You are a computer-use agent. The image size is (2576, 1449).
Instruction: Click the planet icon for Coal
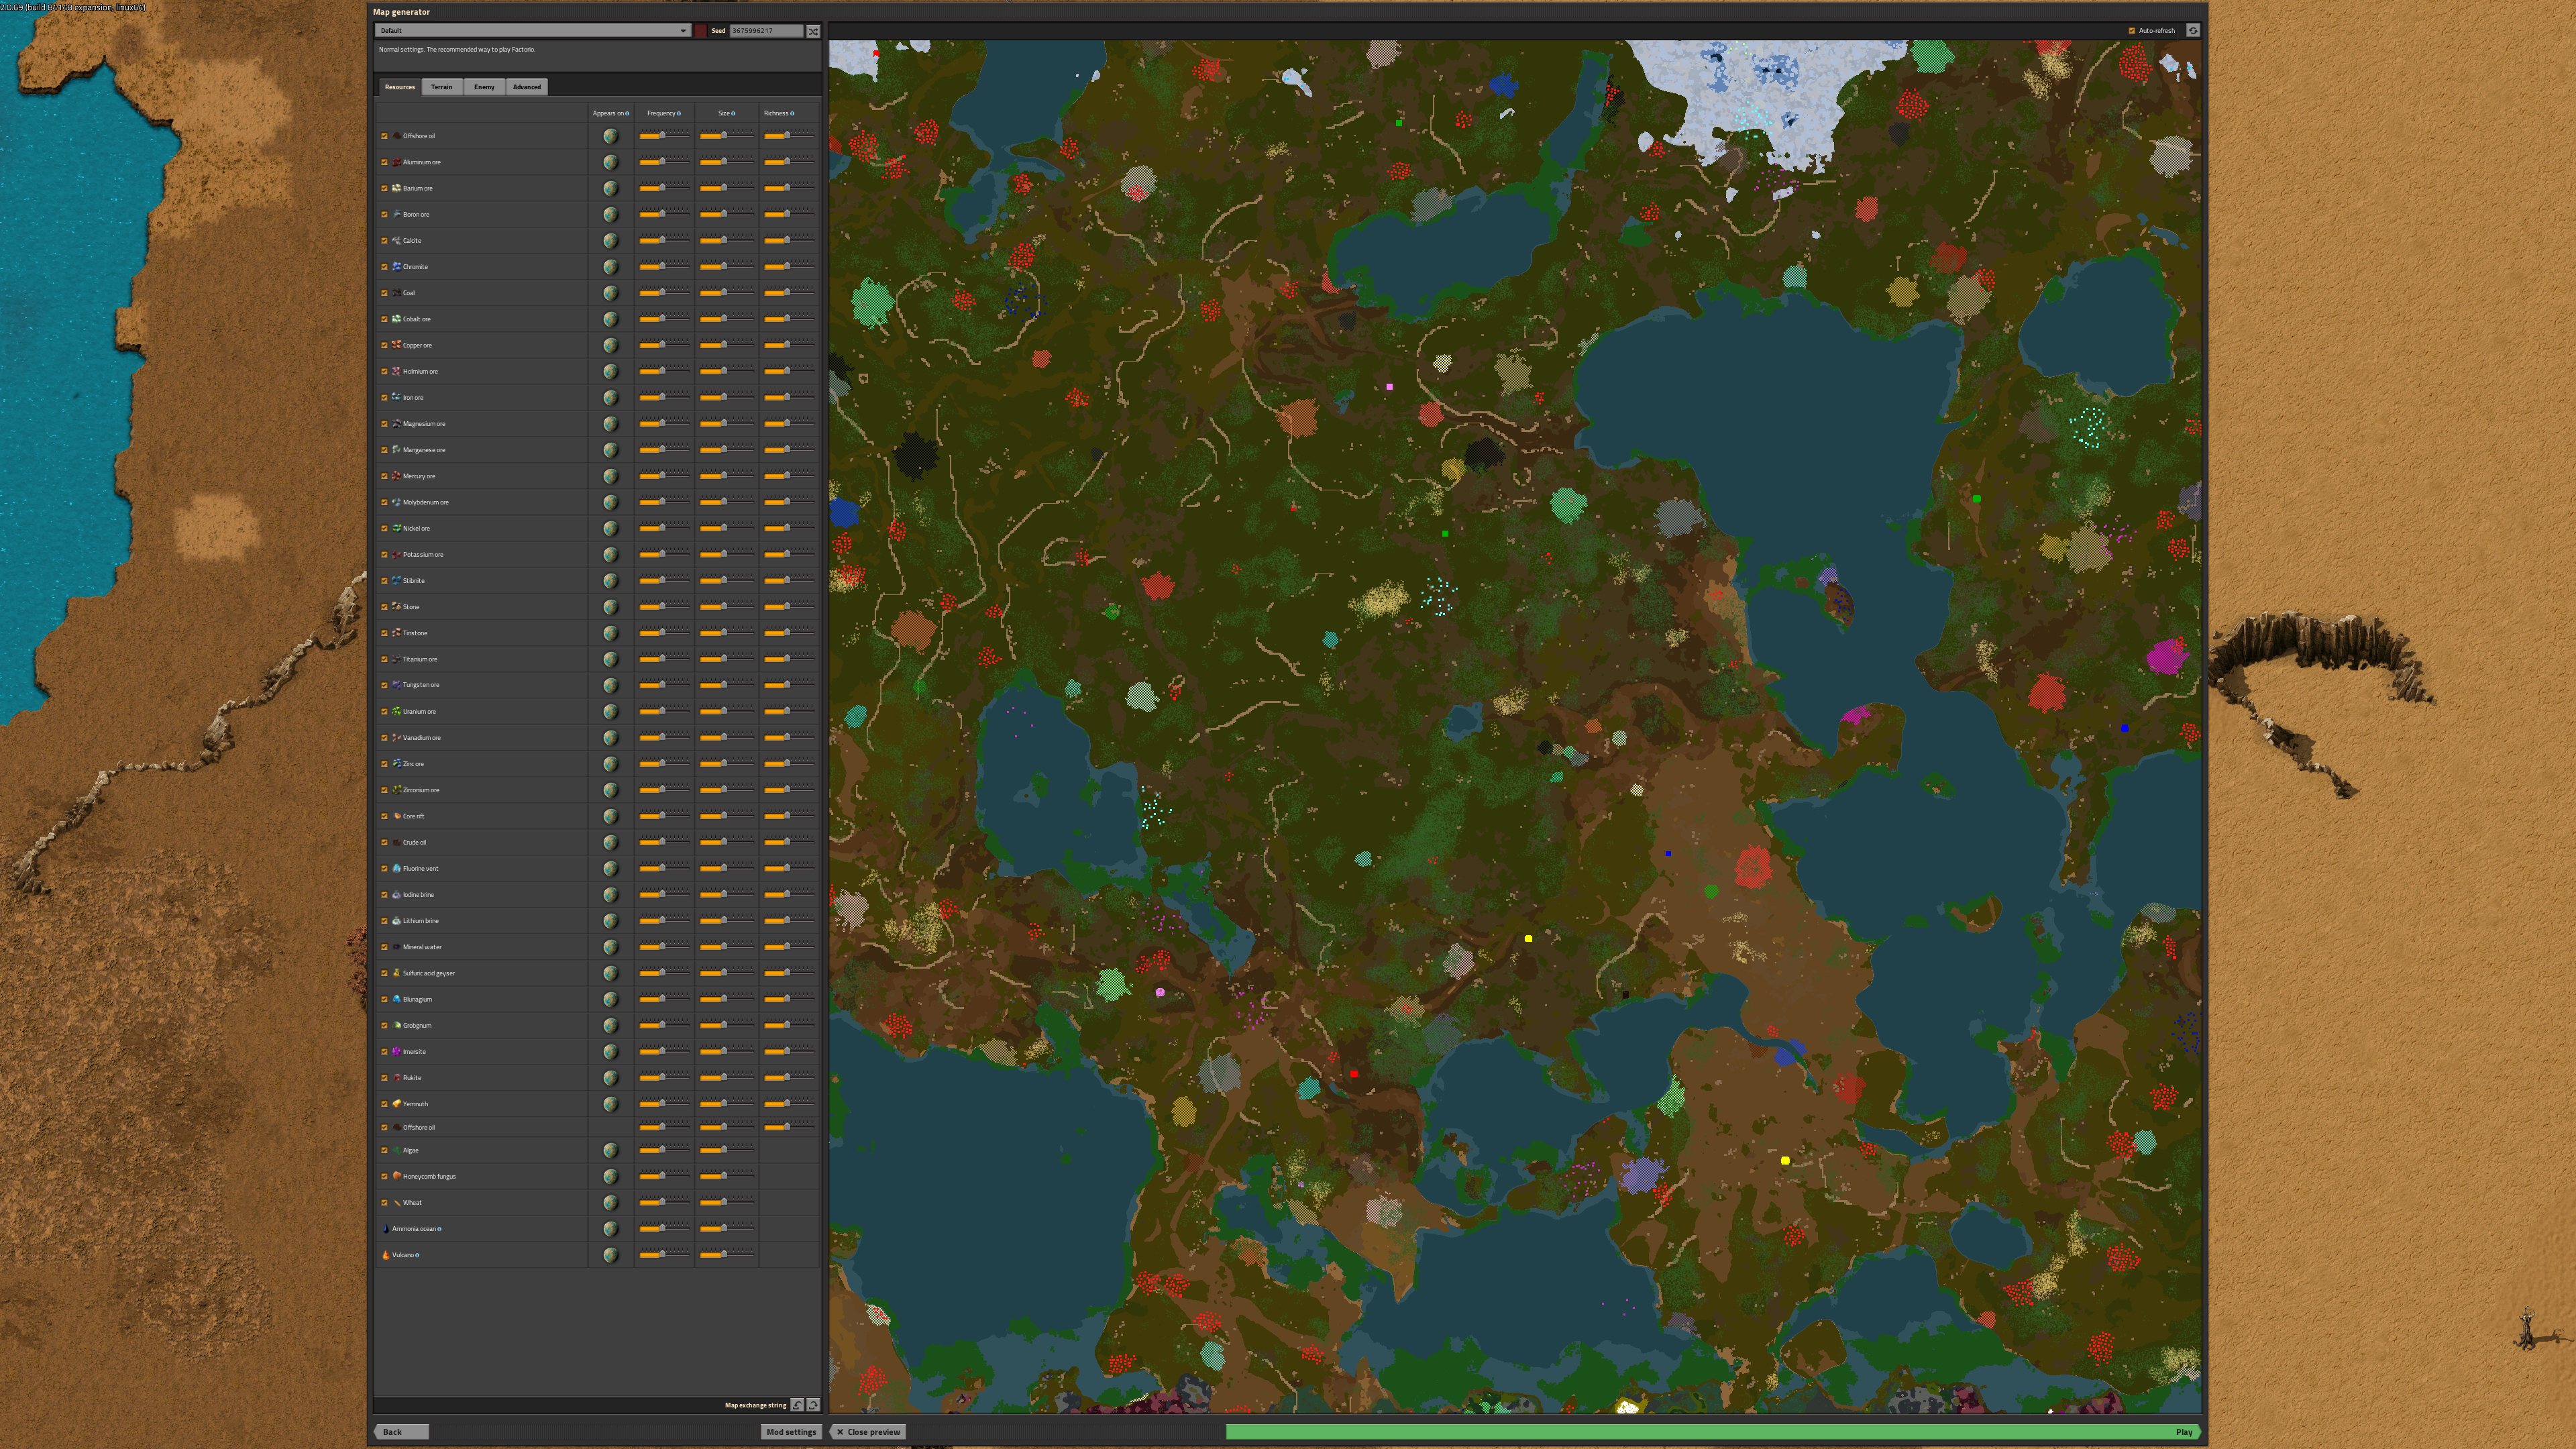click(x=610, y=293)
